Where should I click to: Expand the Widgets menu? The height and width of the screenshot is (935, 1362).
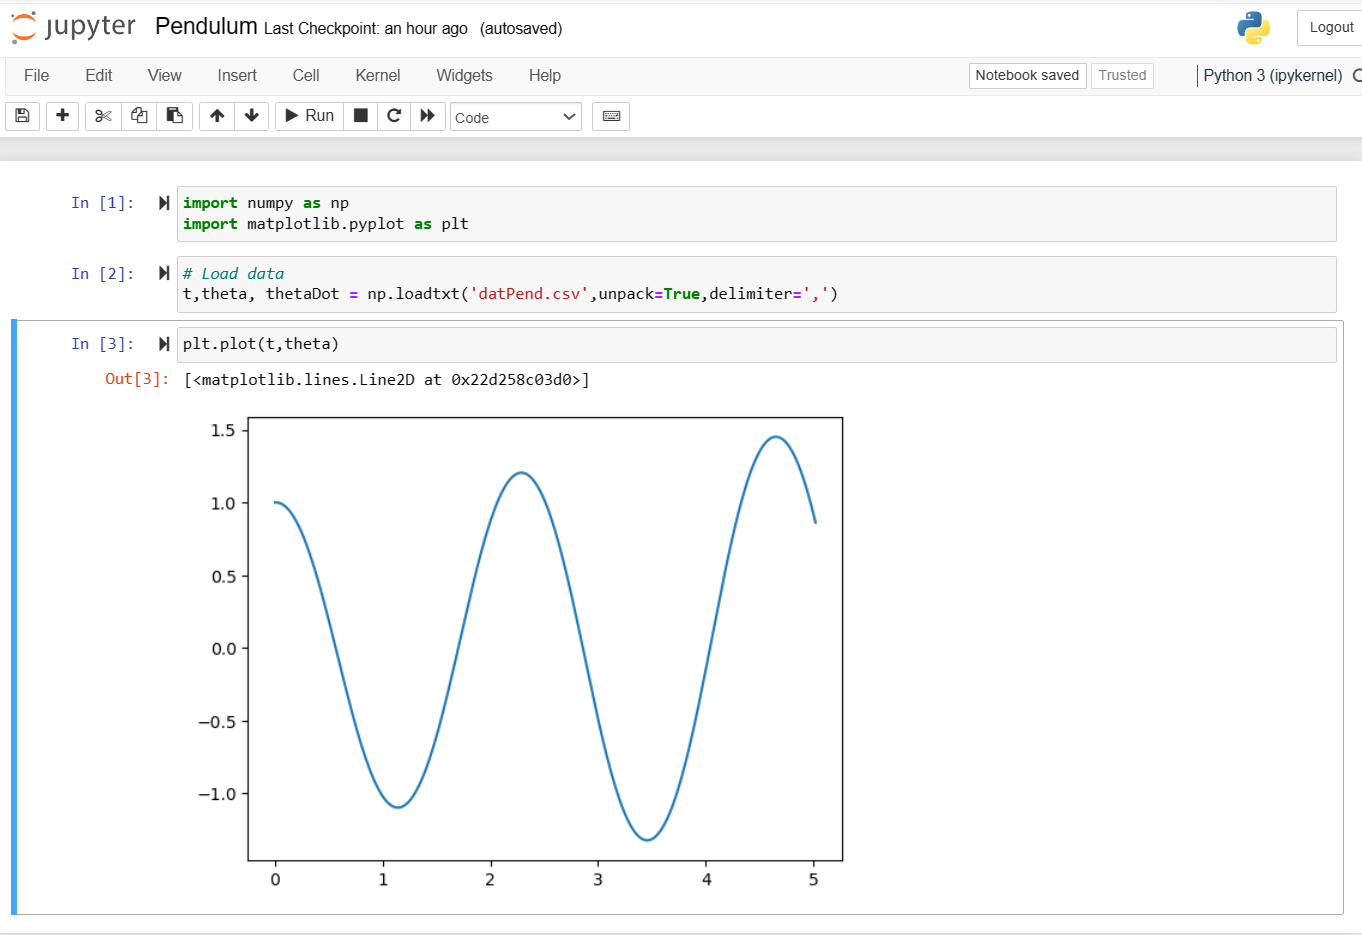[464, 76]
